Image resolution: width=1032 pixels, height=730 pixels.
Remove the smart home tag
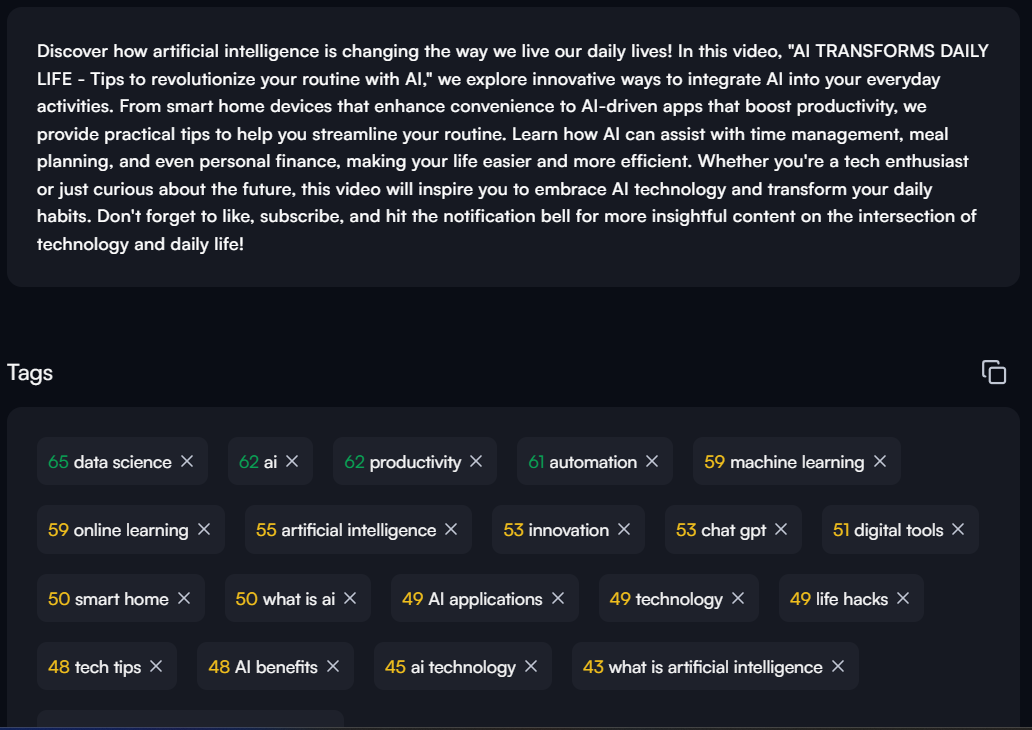(184, 598)
